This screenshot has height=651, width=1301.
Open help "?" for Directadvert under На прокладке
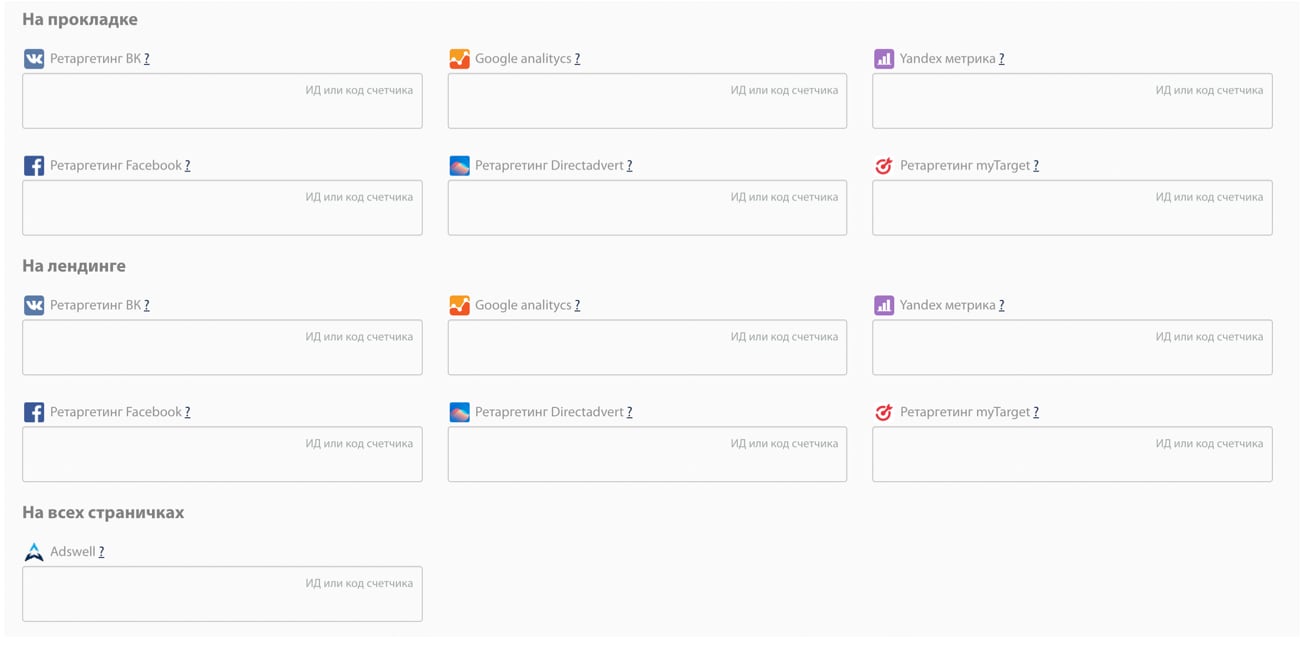(629, 166)
